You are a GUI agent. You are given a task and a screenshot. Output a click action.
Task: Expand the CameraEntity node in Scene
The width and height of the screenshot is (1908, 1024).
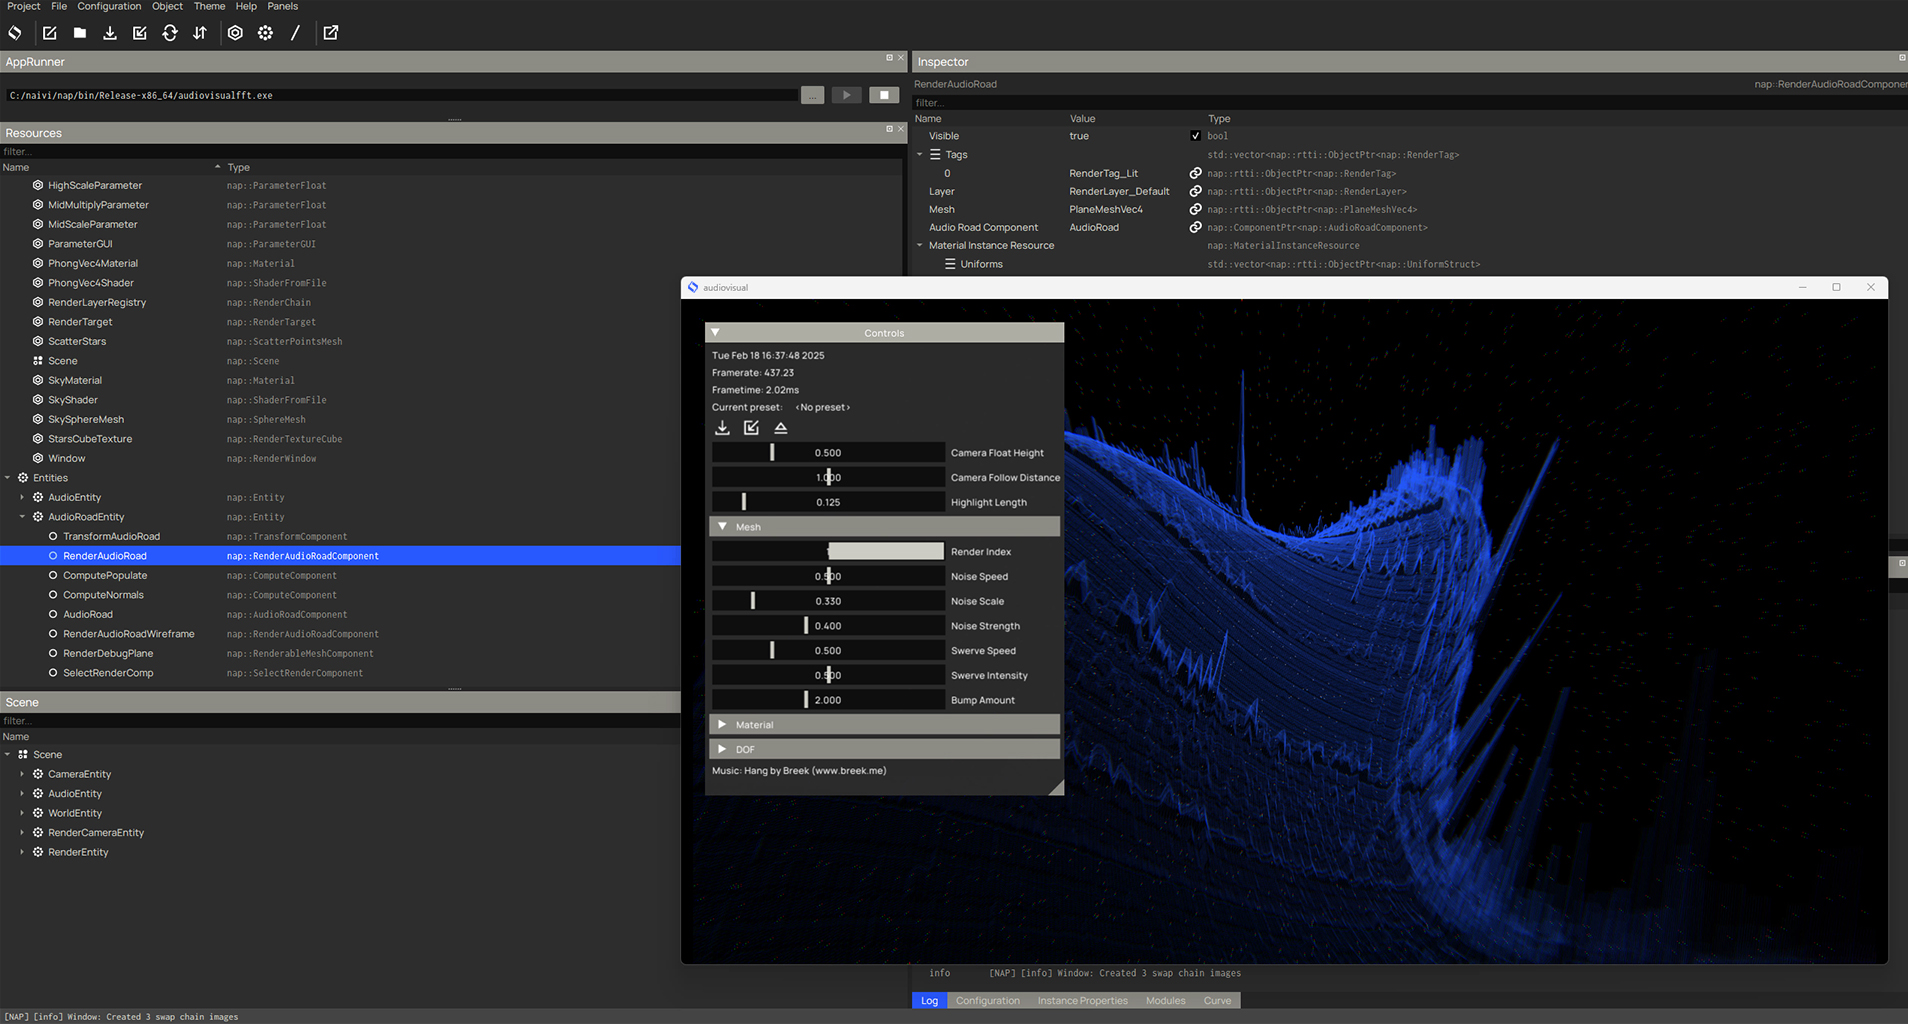click(x=22, y=774)
